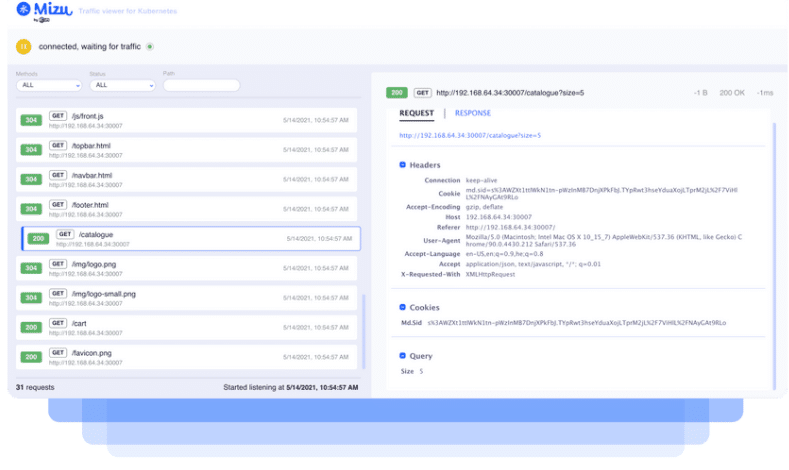Switch to the RESPONSE tab
The width and height of the screenshot is (789, 470).
(x=472, y=113)
